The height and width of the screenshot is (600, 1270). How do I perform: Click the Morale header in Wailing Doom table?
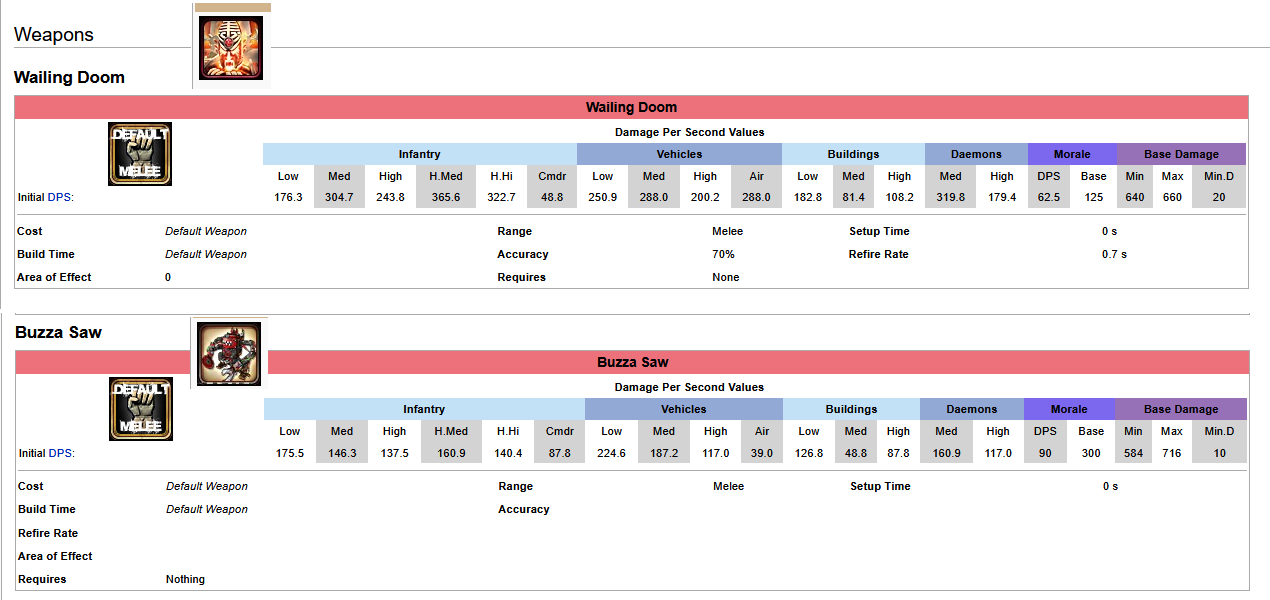coord(1072,154)
